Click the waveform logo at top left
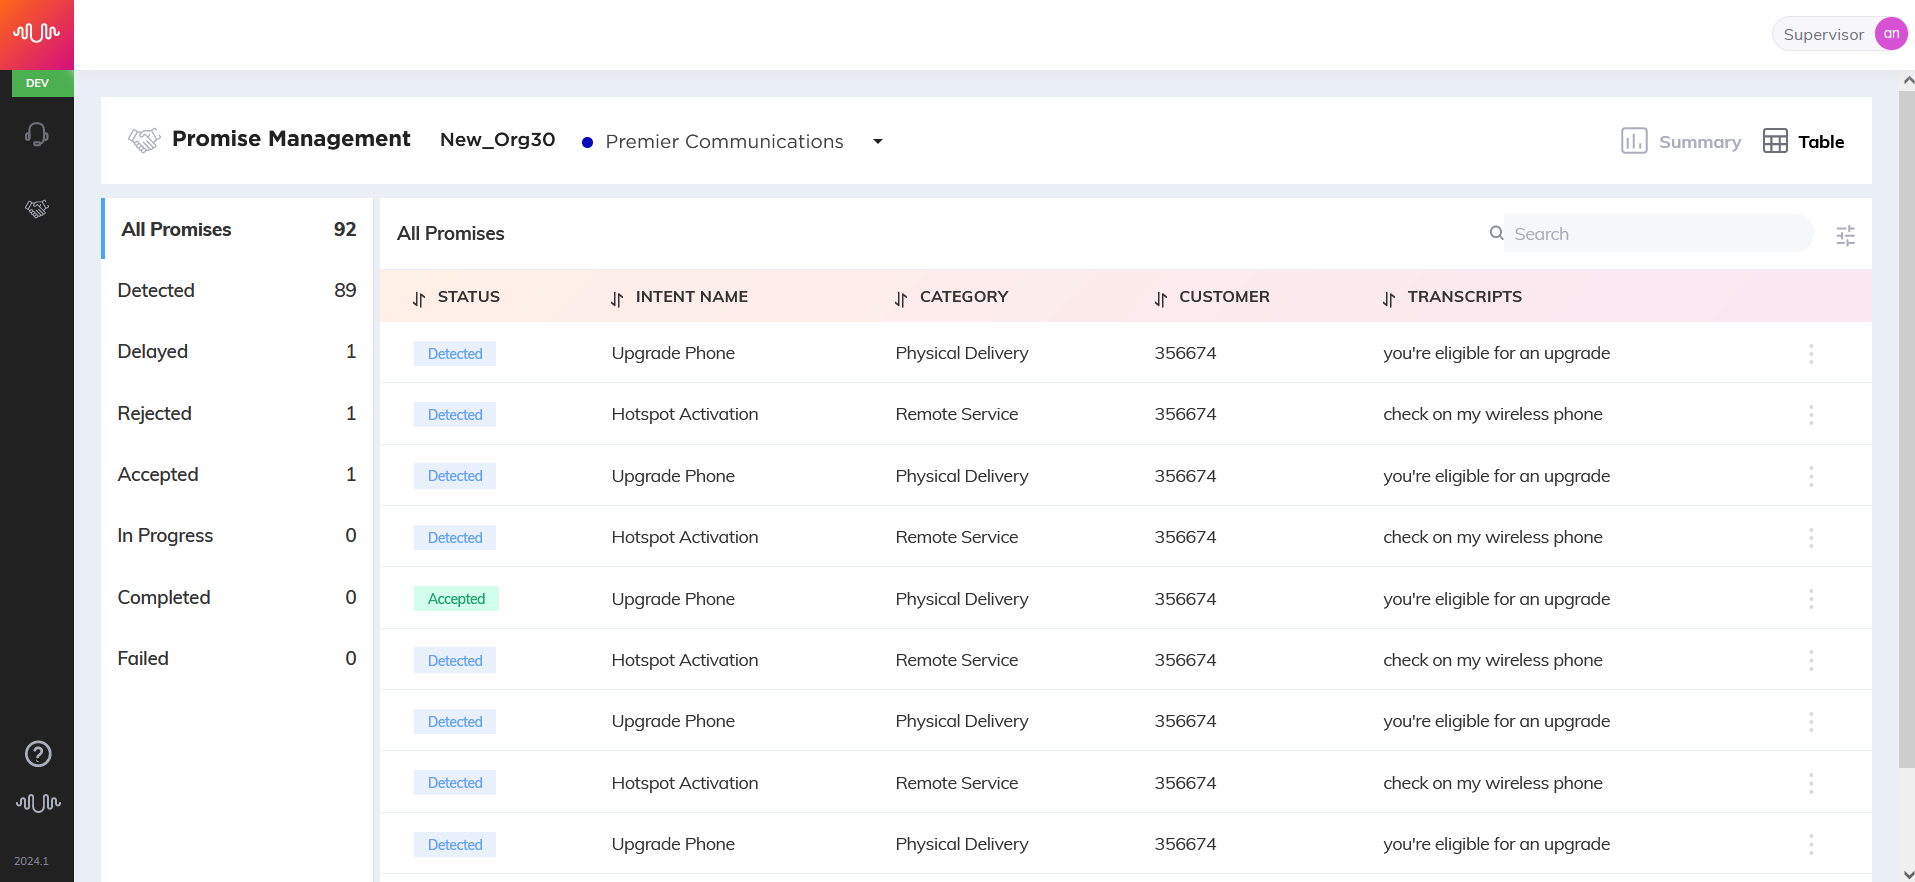The height and width of the screenshot is (882, 1915). (x=37, y=34)
